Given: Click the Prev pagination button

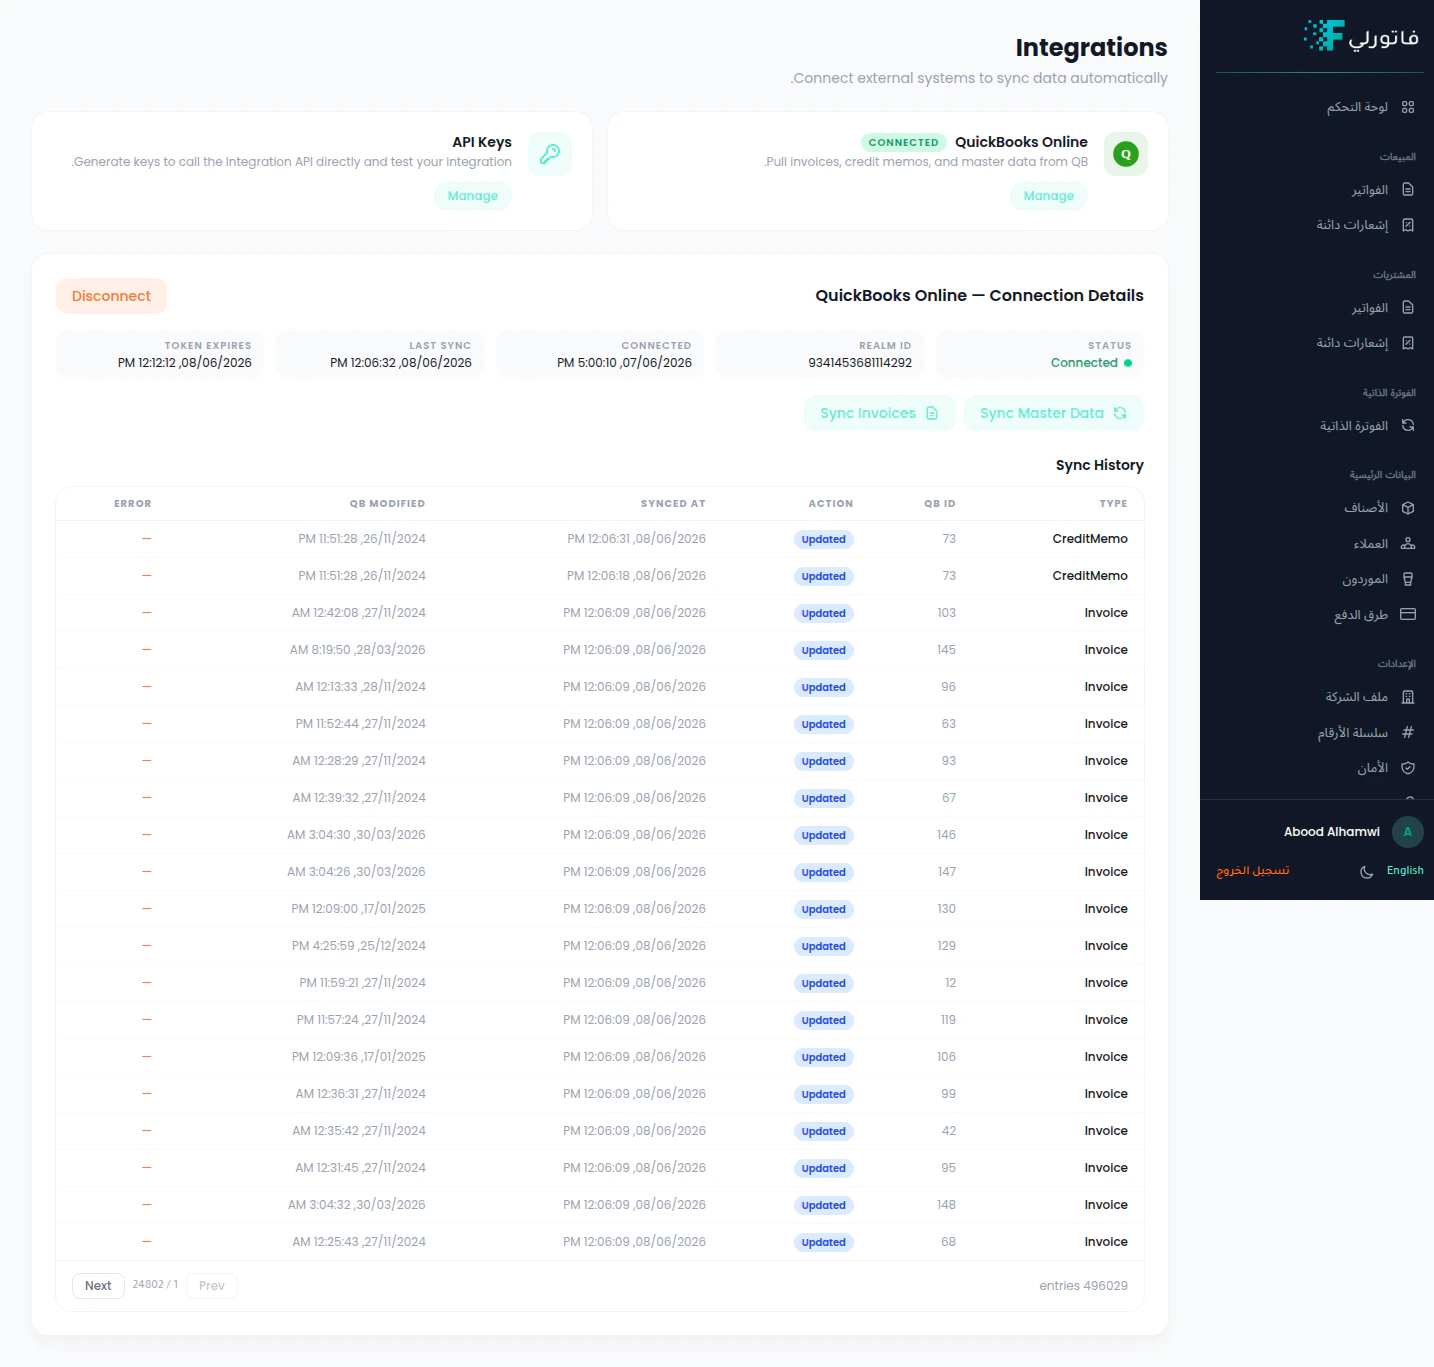Looking at the screenshot, I should click(212, 1286).
